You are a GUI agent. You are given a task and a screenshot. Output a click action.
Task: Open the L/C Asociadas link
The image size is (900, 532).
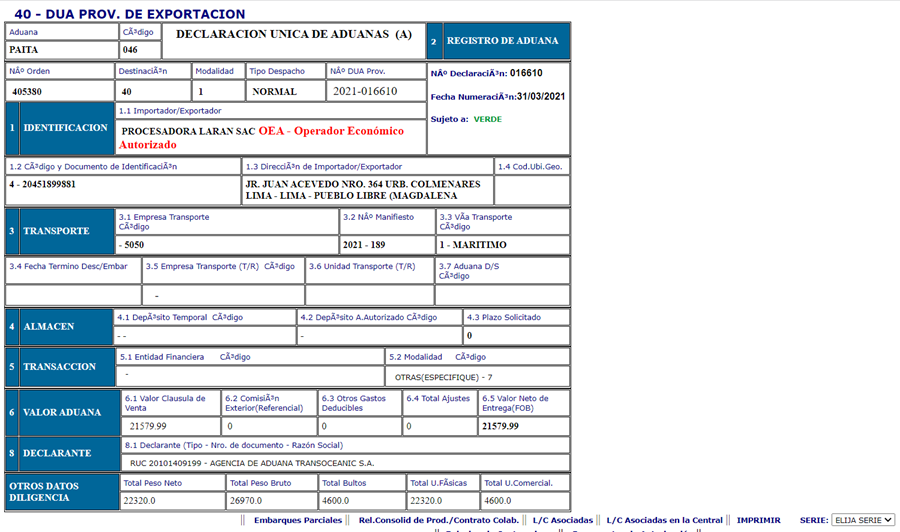(562, 520)
